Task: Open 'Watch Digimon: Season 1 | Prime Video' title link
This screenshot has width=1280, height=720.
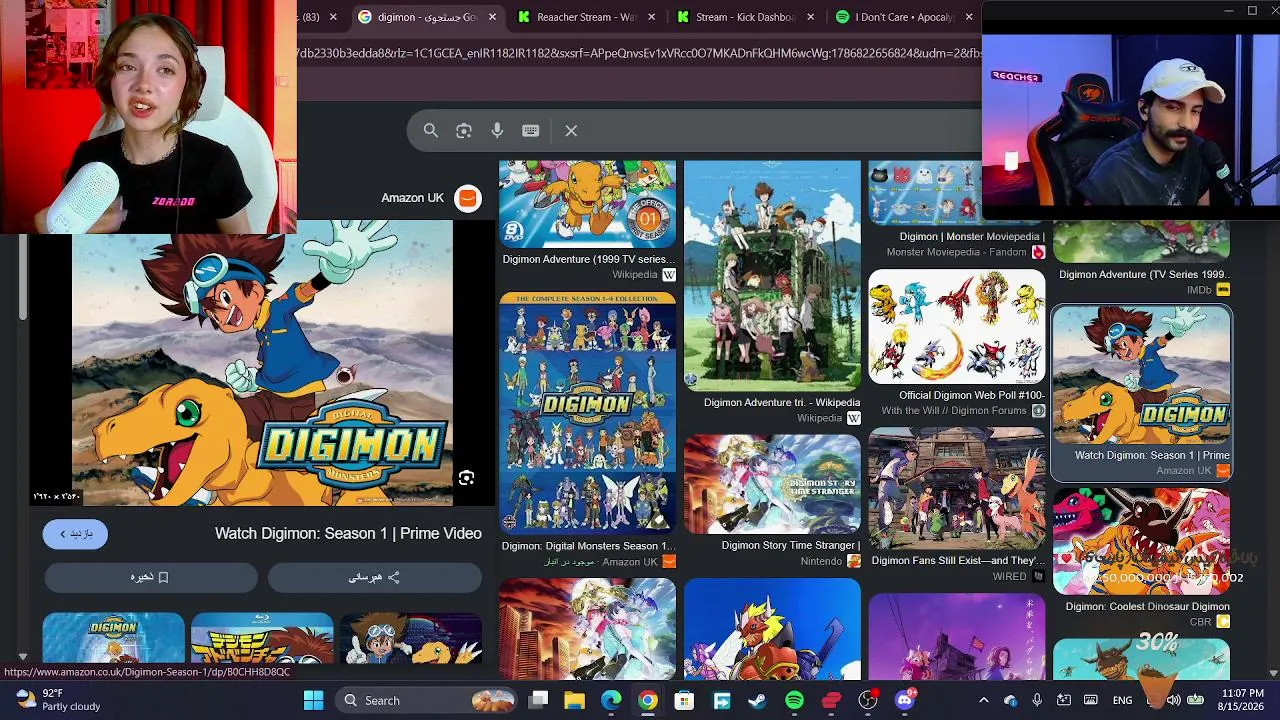Action: (x=348, y=533)
